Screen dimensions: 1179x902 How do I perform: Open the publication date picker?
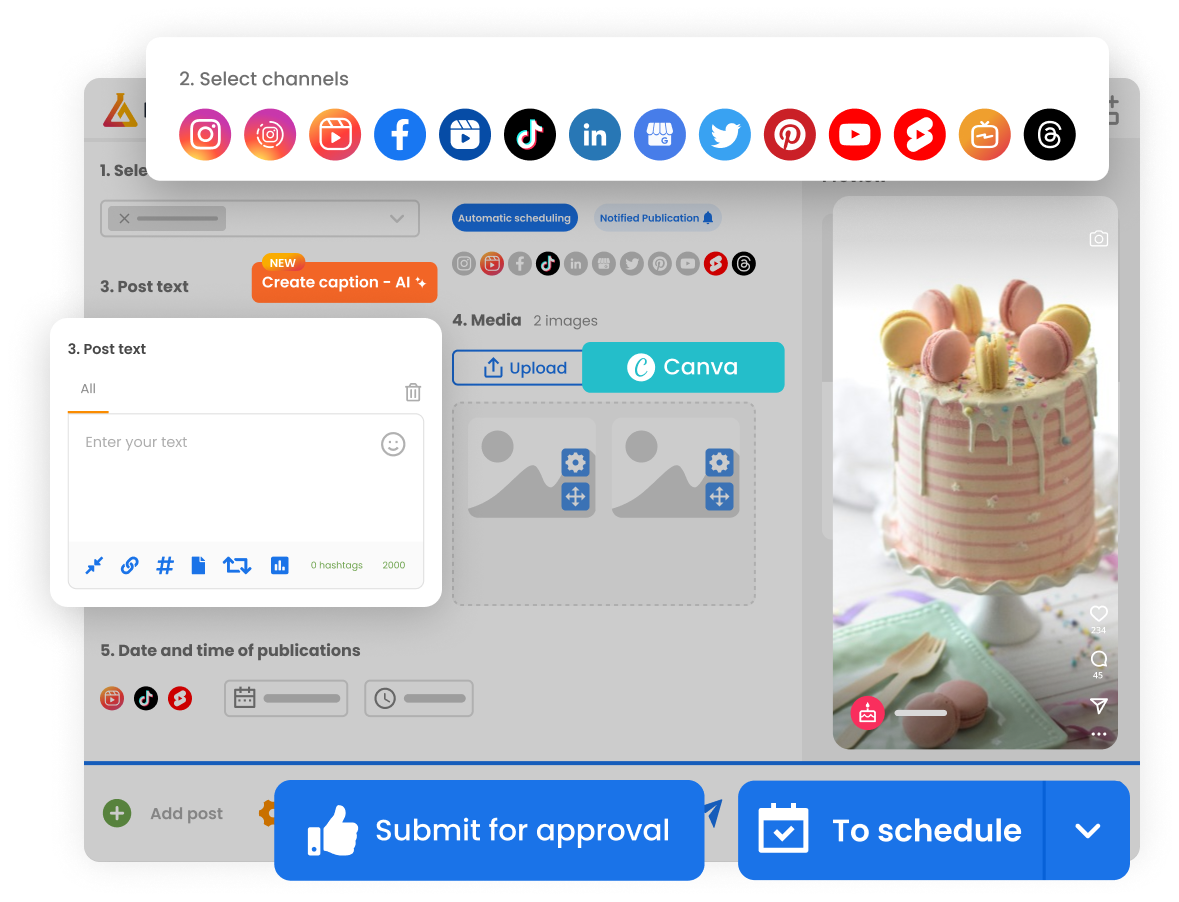(x=285, y=698)
